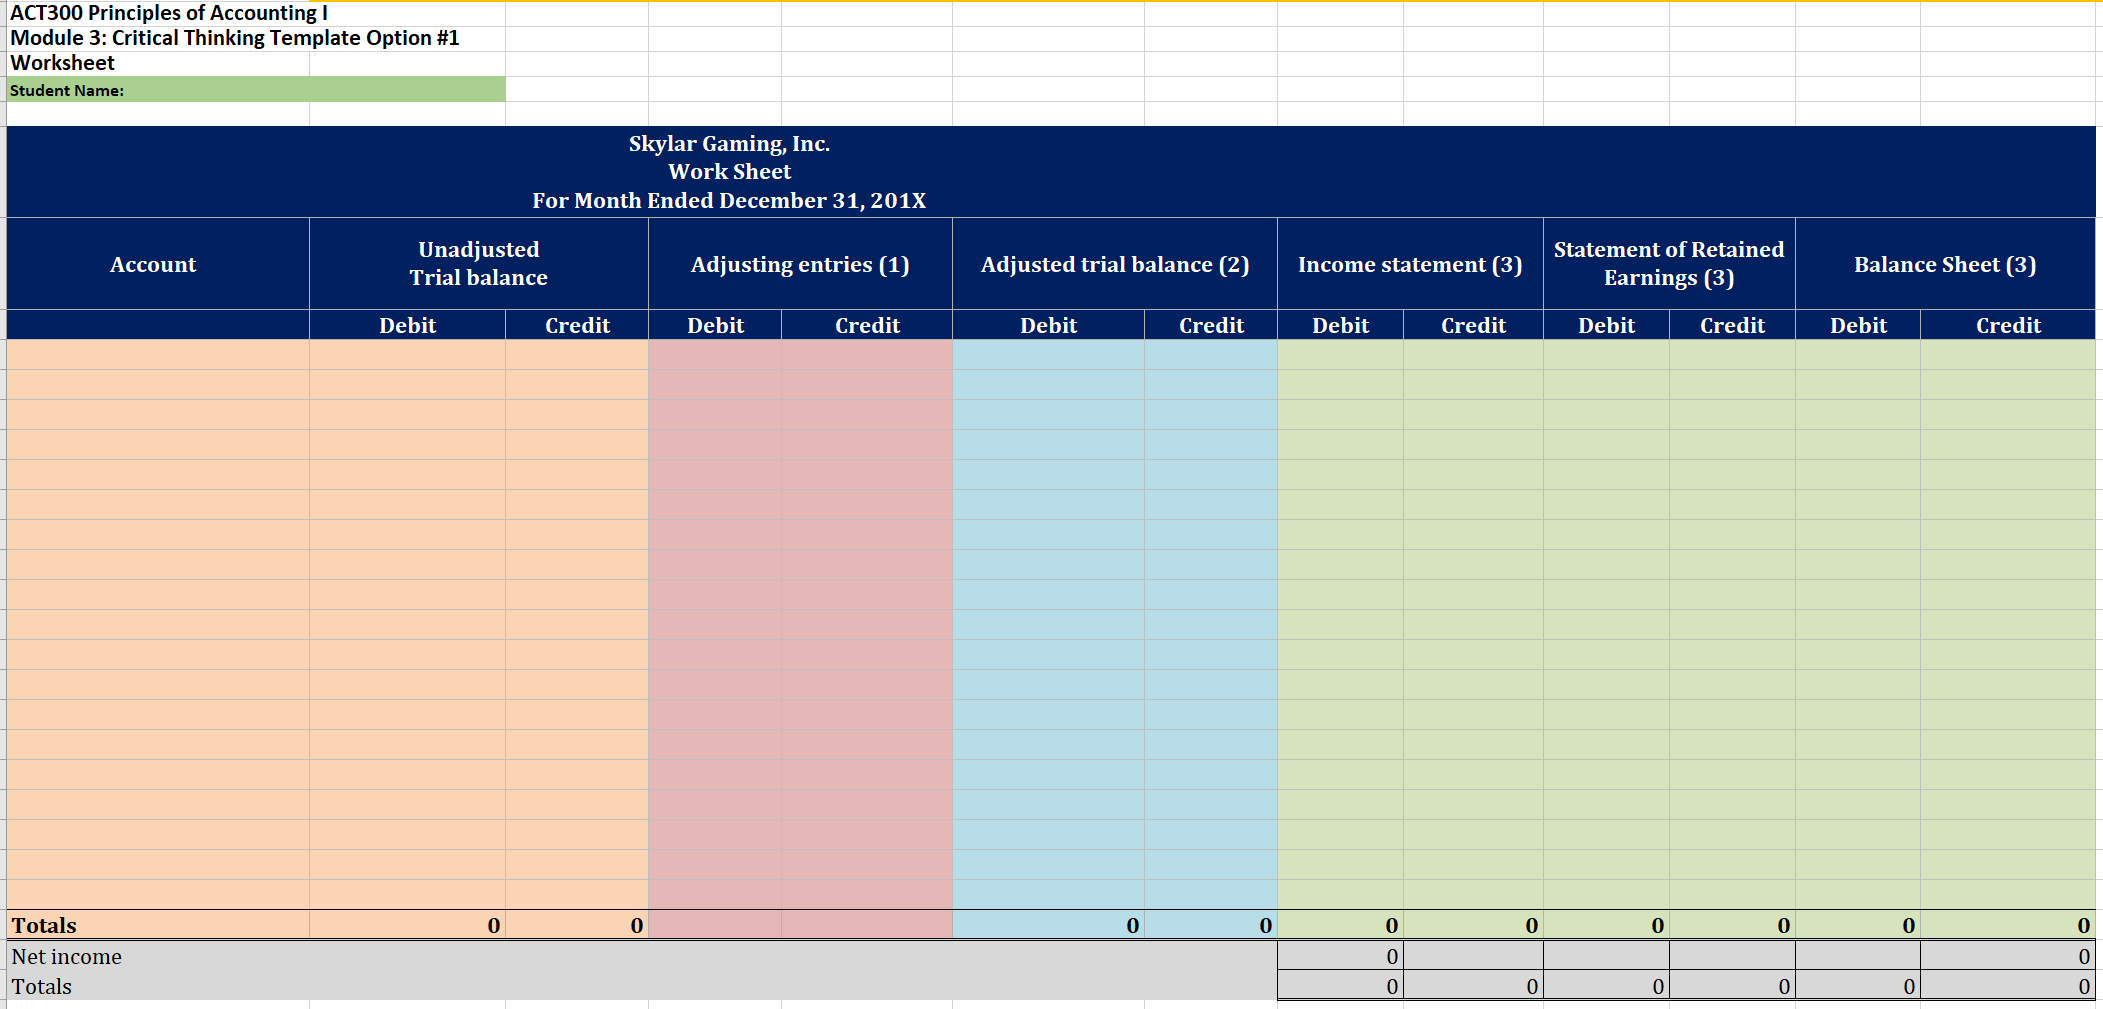Click 'For Month Ended December 31, 201X' heading
Screen dimensions: 2103x1009
pos(729,200)
